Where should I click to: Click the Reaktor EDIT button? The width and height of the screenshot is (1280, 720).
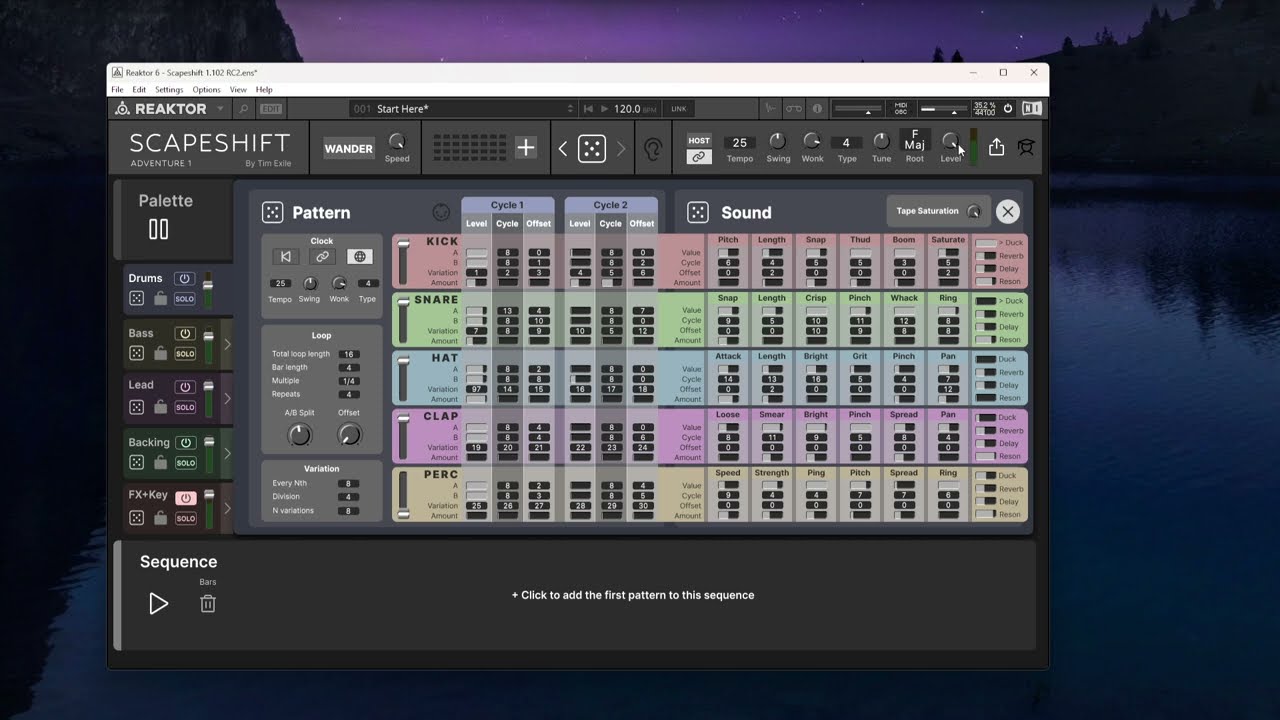coord(271,108)
